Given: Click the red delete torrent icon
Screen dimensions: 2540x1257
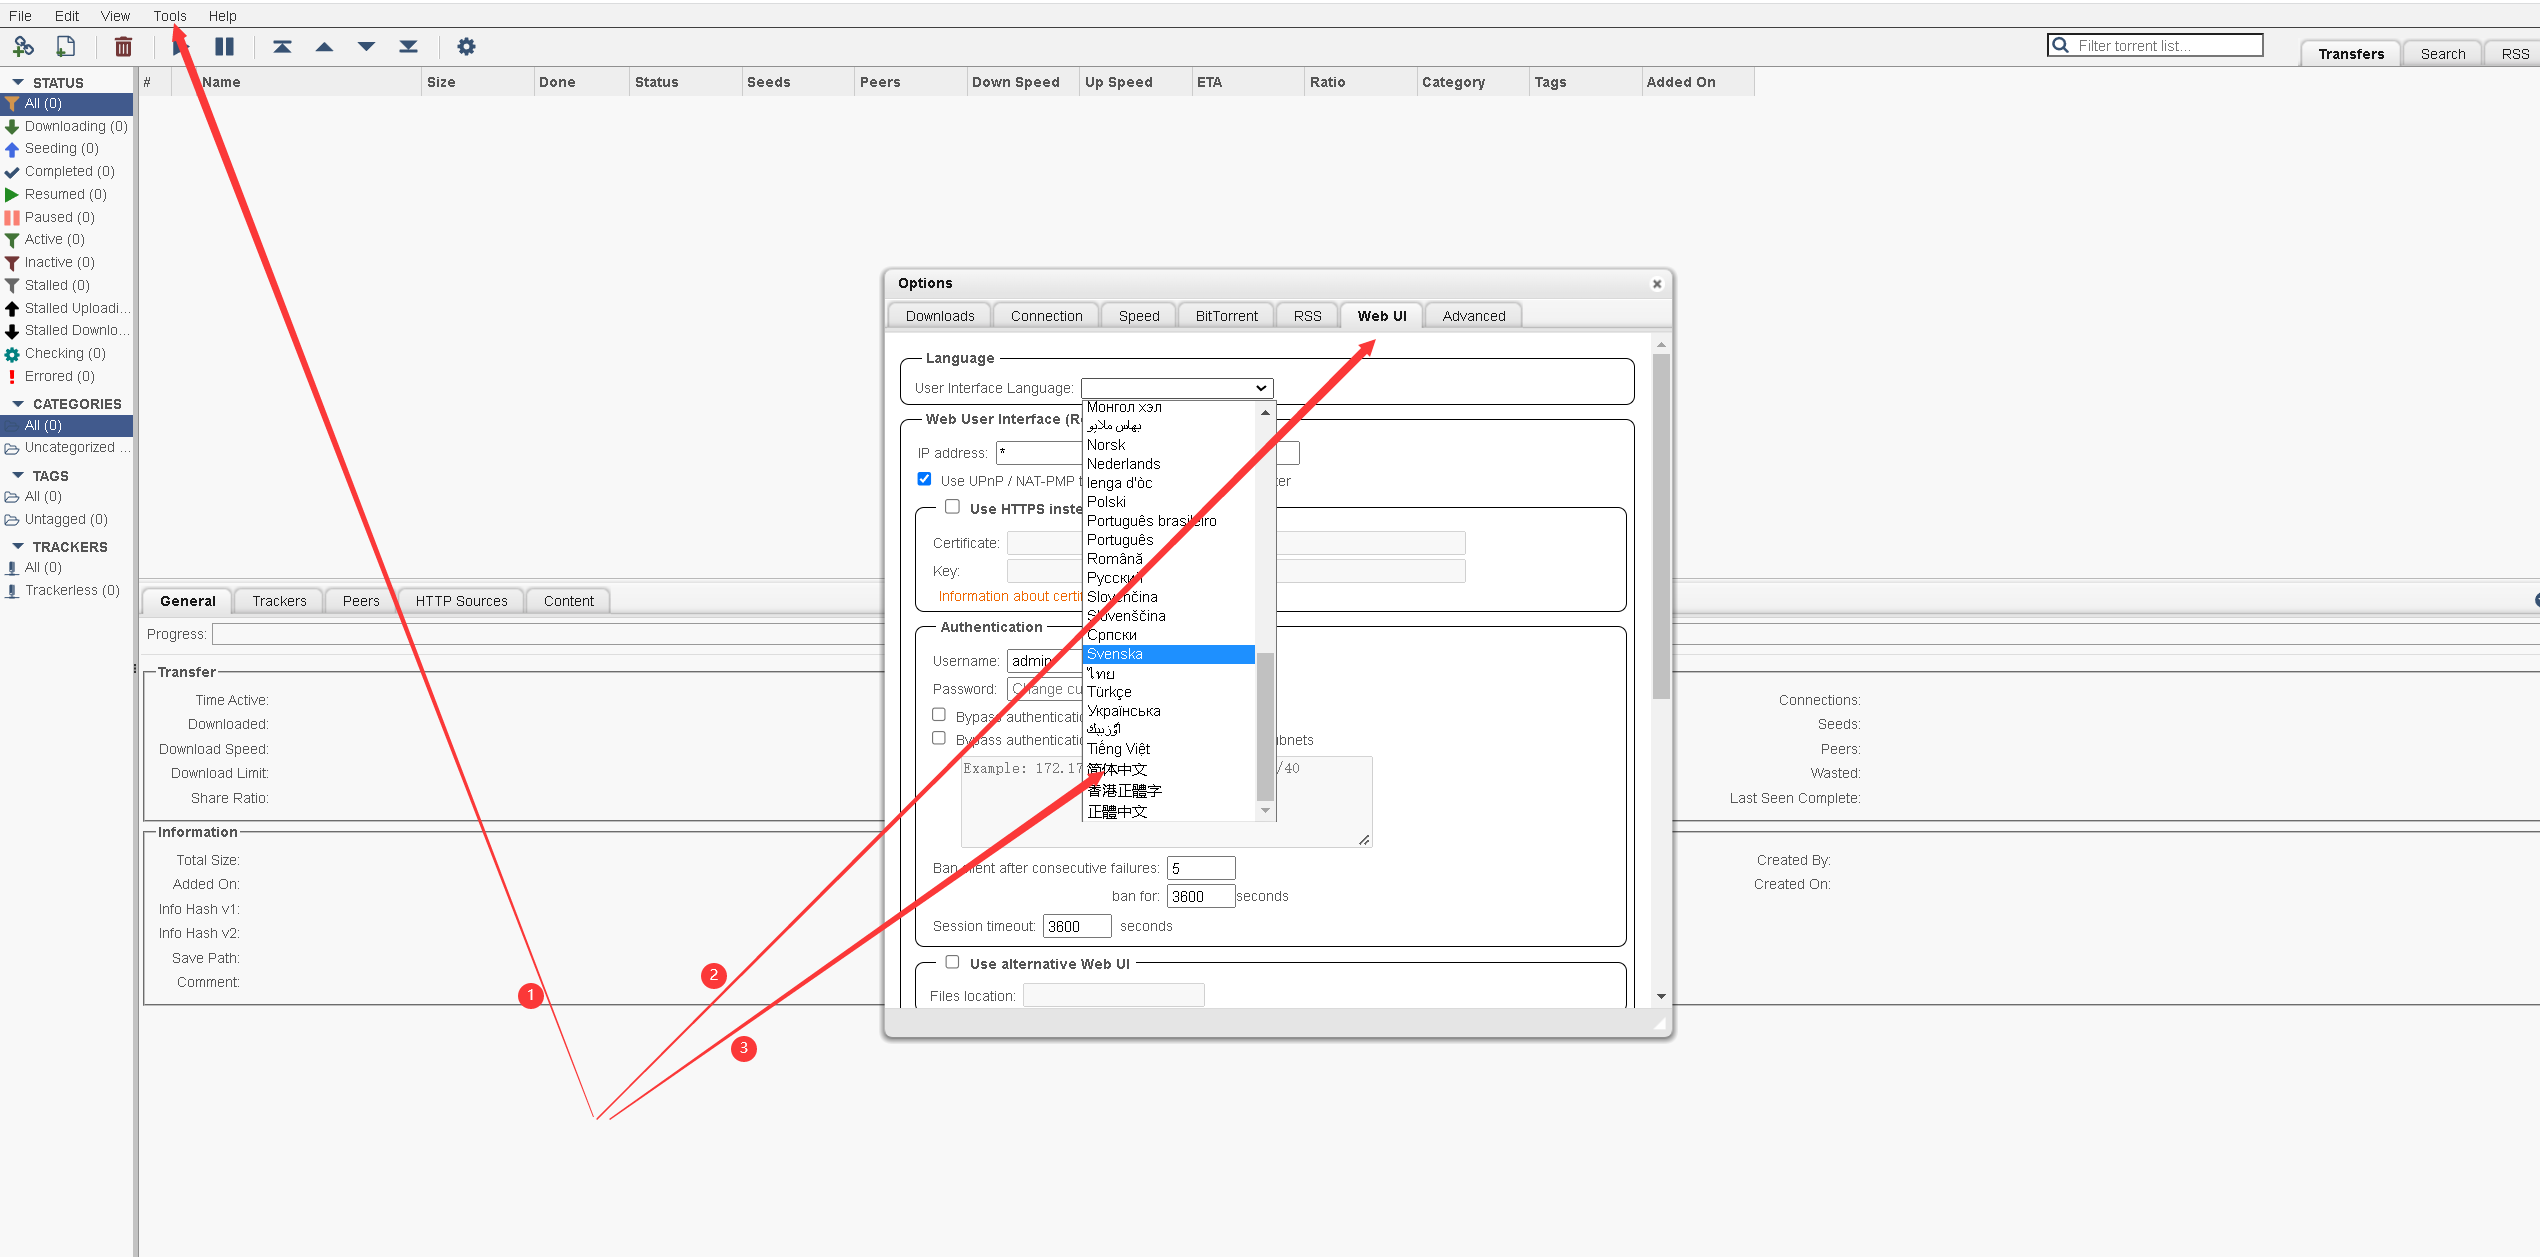Looking at the screenshot, I should click(123, 46).
